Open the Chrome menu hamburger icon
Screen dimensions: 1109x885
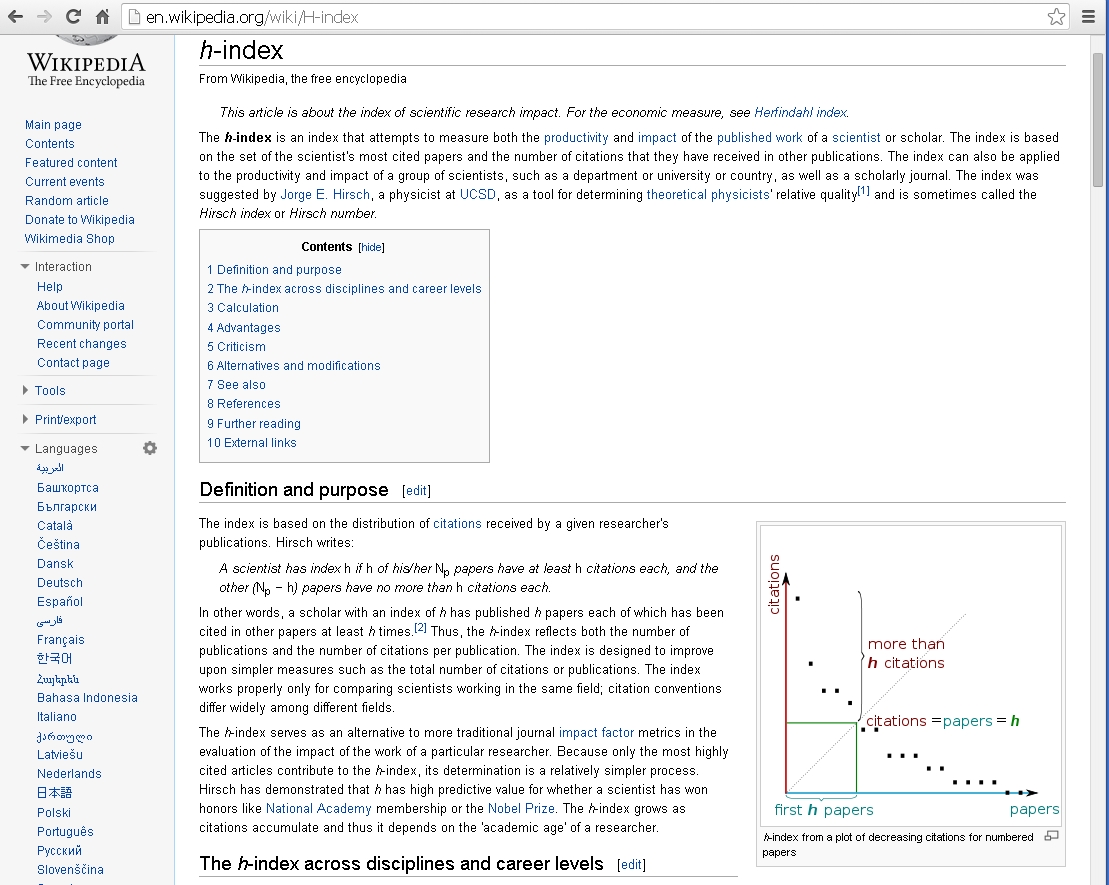point(1088,17)
